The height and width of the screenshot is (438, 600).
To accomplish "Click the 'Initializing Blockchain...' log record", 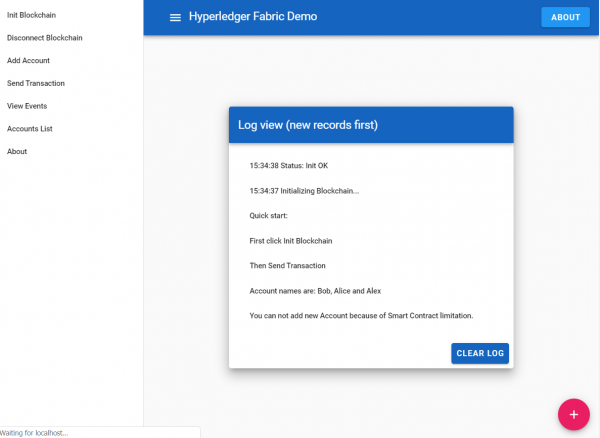I will [304, 190].
